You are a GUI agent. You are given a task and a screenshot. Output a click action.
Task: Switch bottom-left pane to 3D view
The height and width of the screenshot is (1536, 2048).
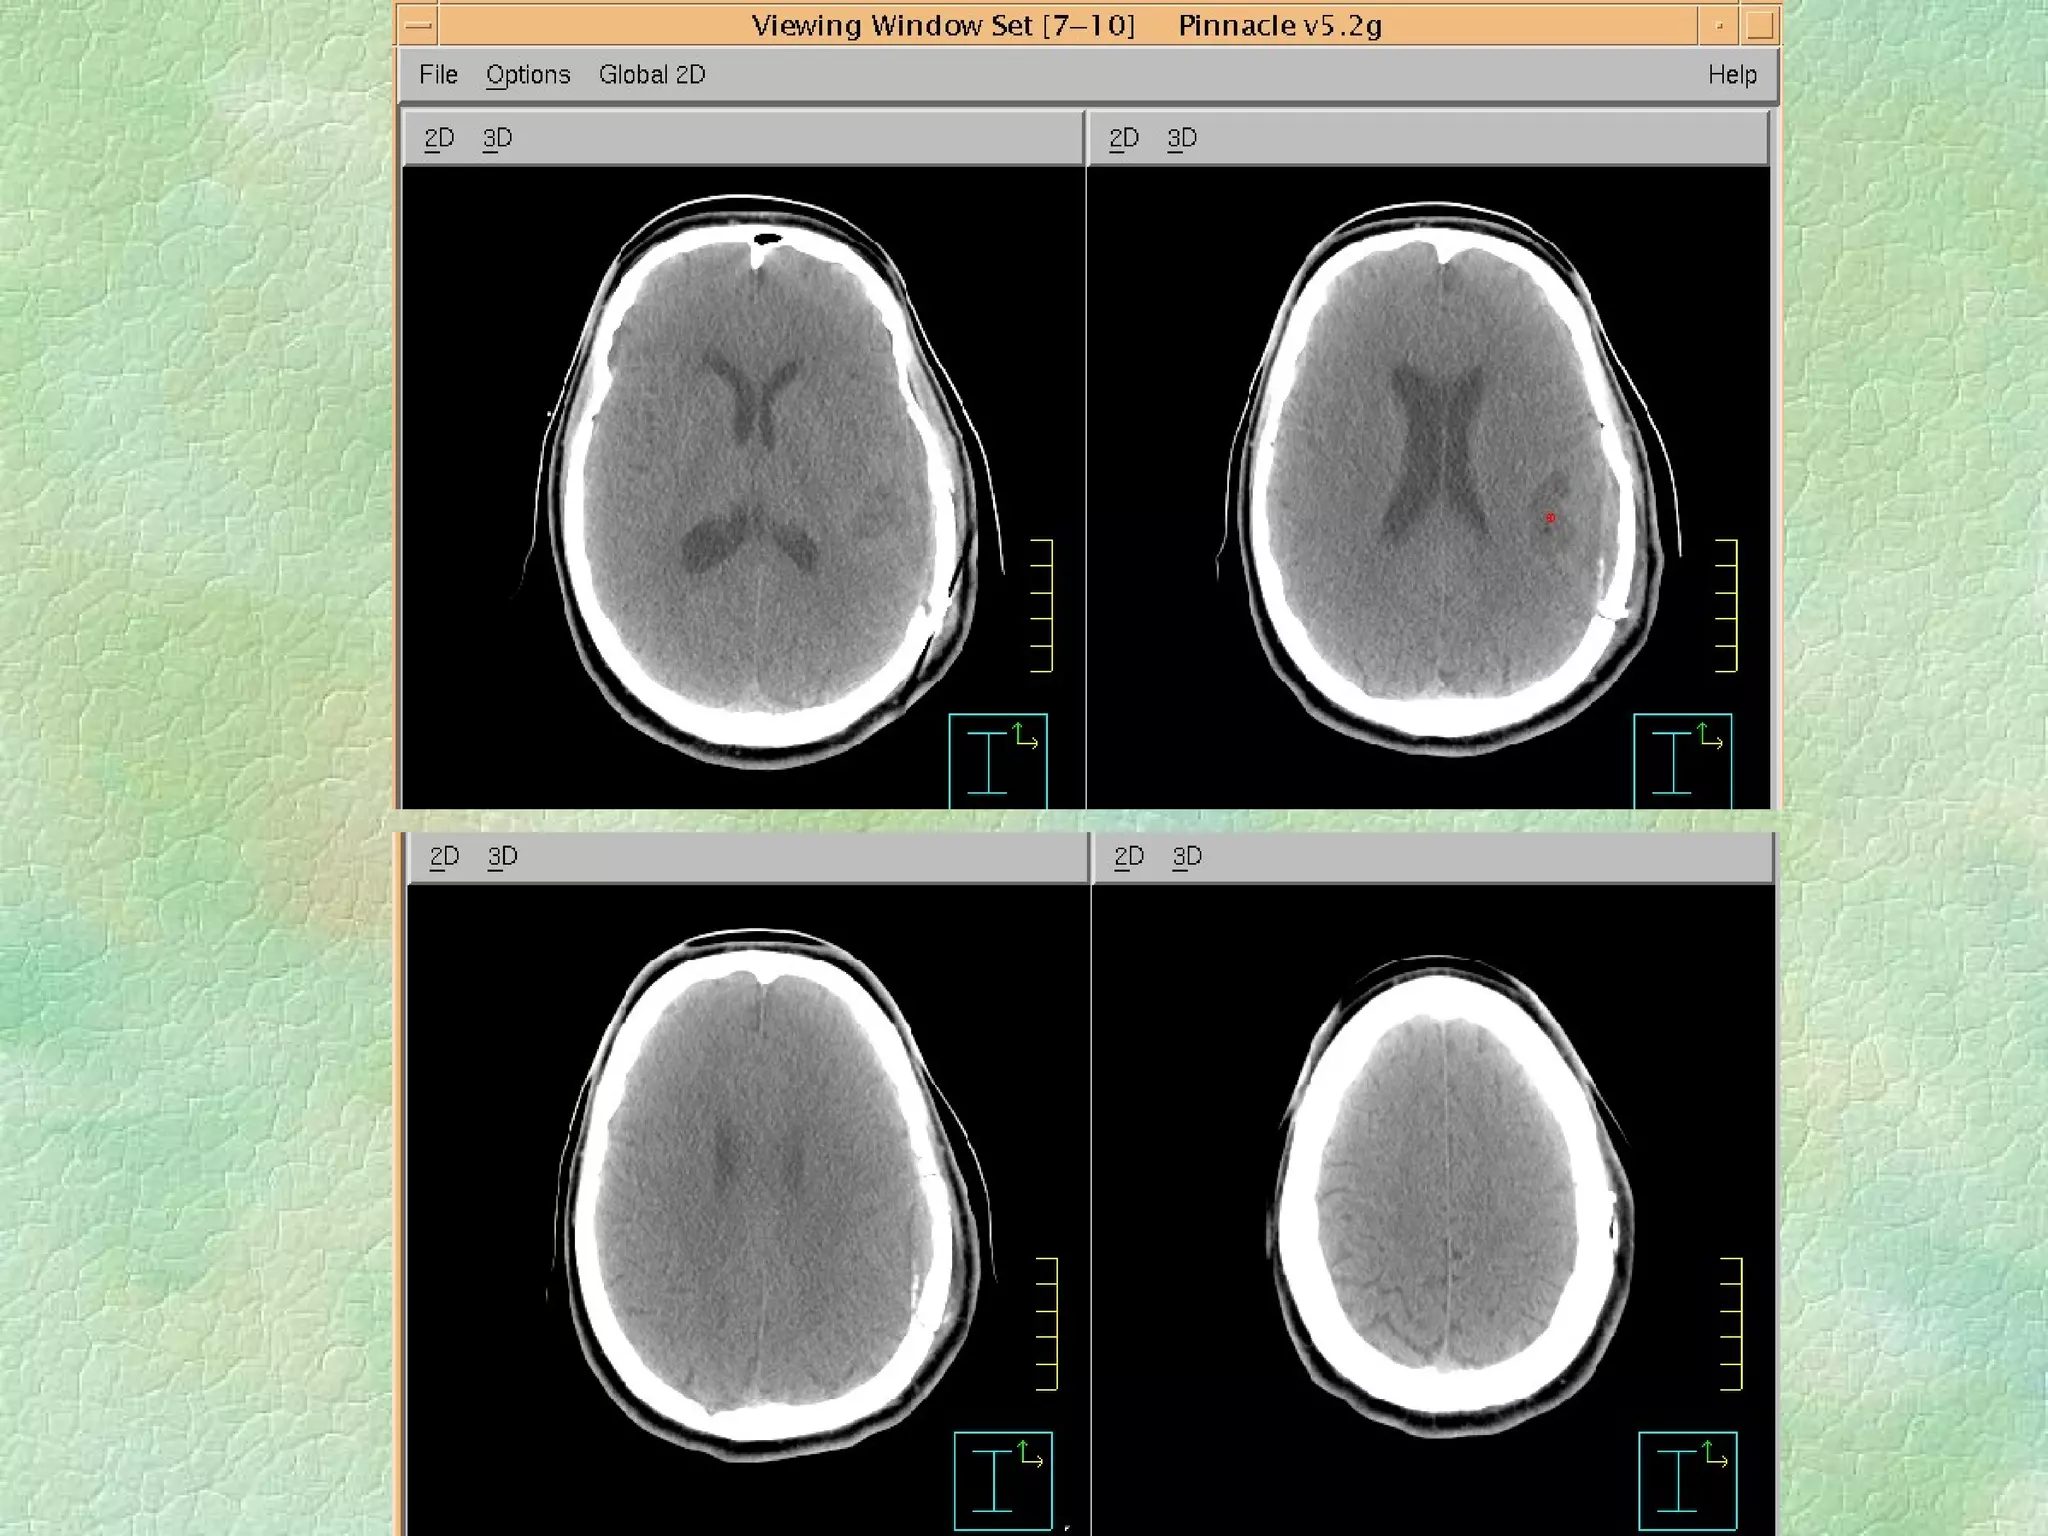coord(502,856)
